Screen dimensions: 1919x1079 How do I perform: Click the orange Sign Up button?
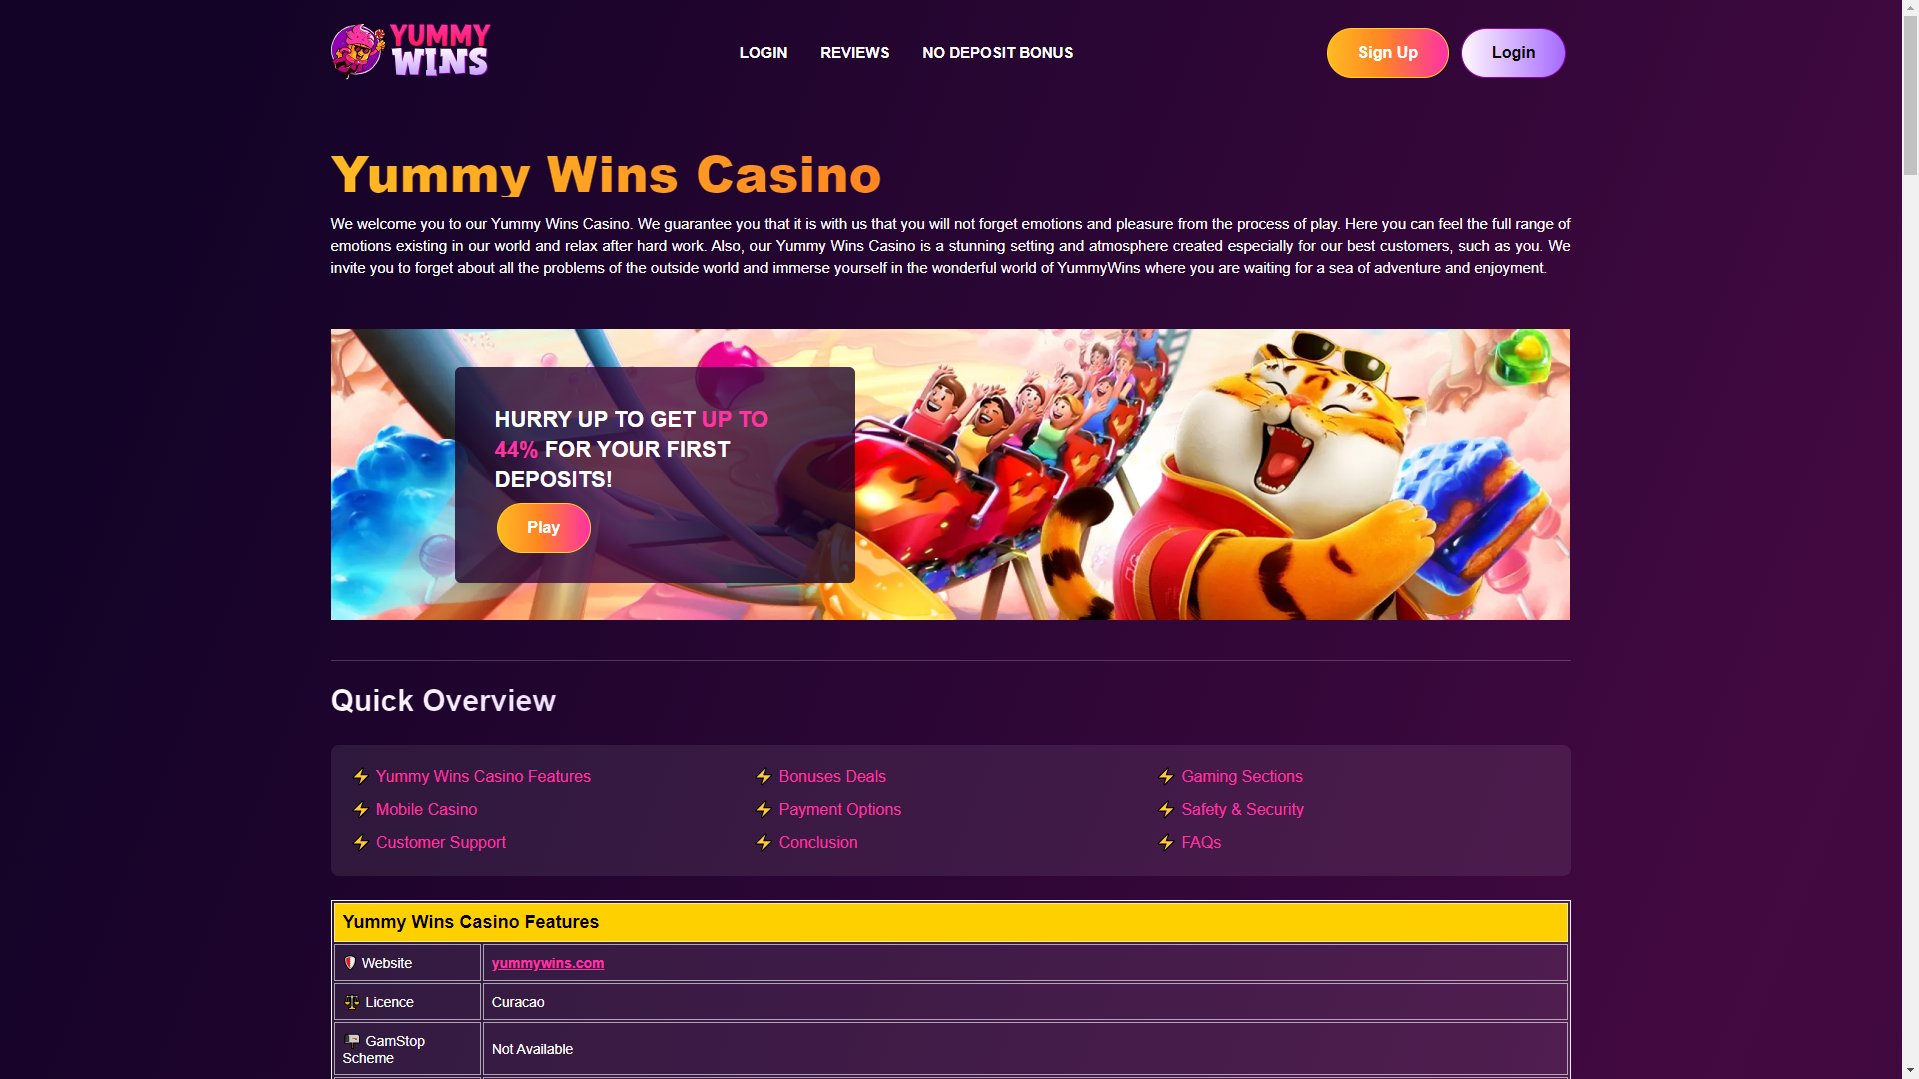coord(1387,53)
